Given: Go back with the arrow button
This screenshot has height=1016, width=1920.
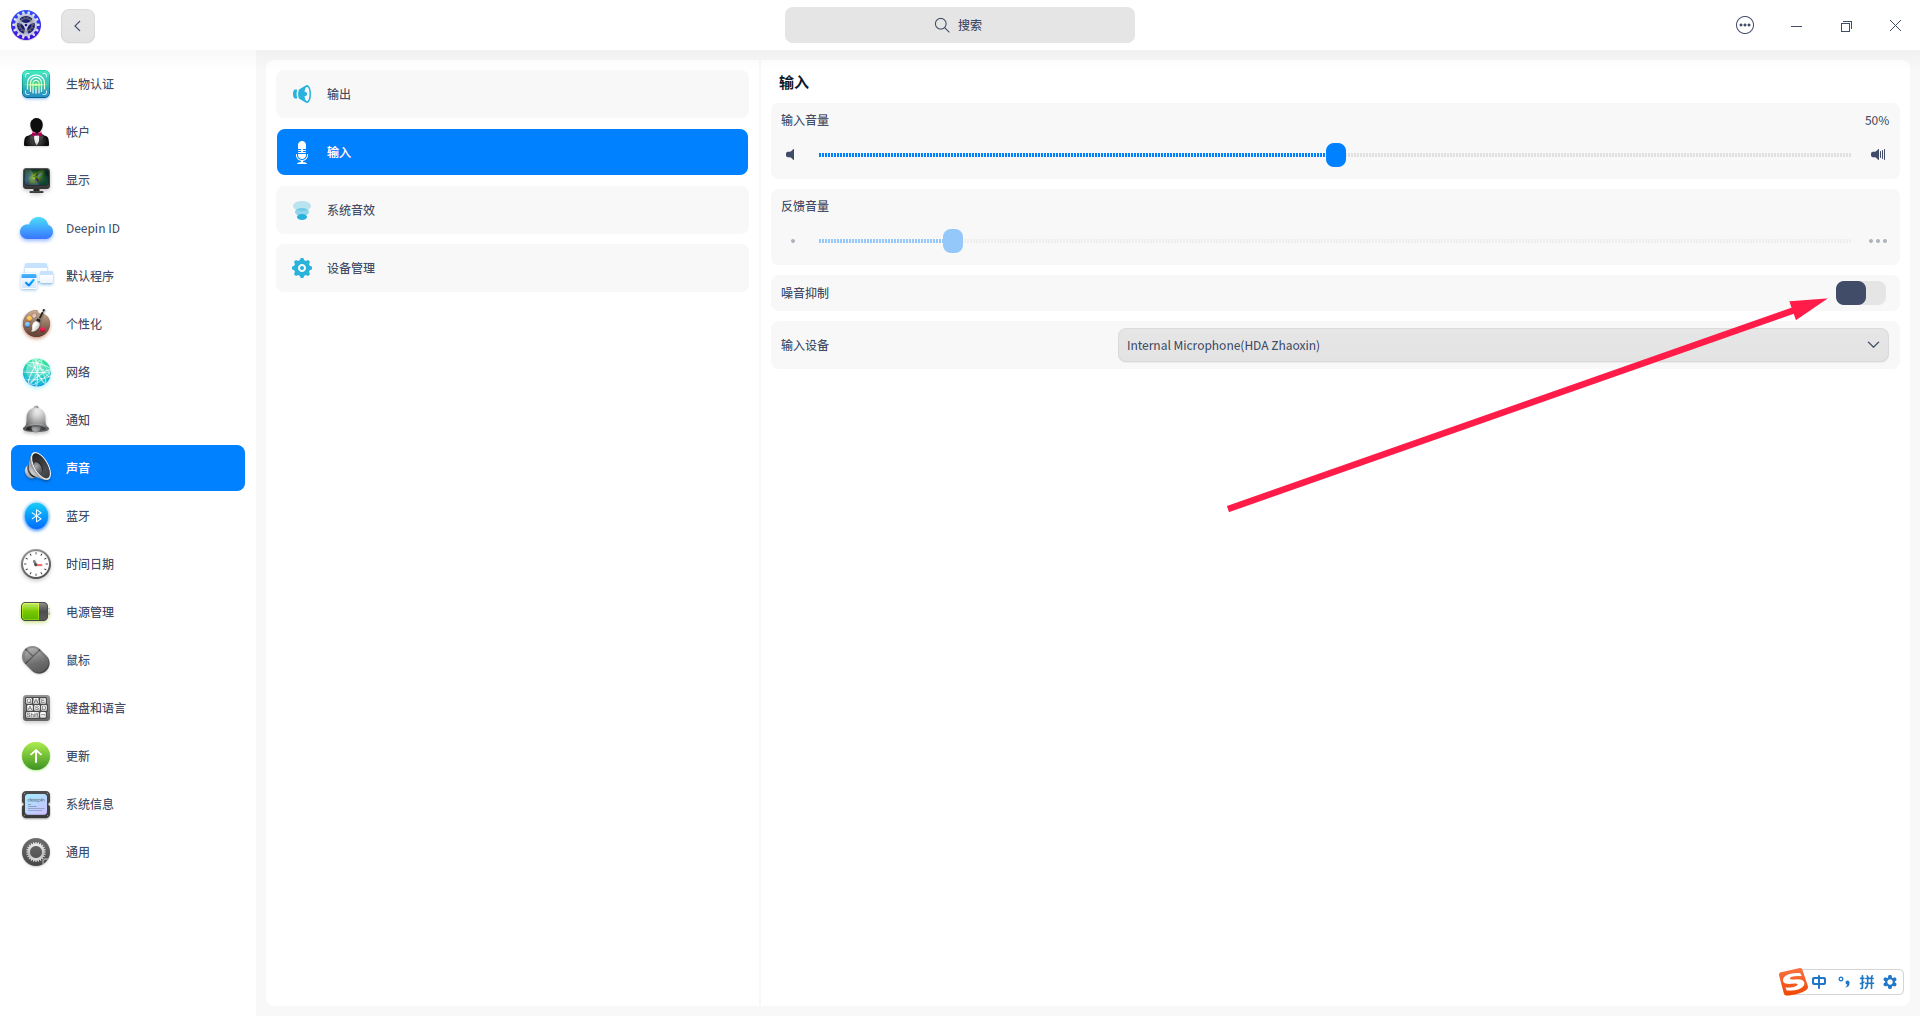Looking at the screenshot, I should click(x=78, y=26).
